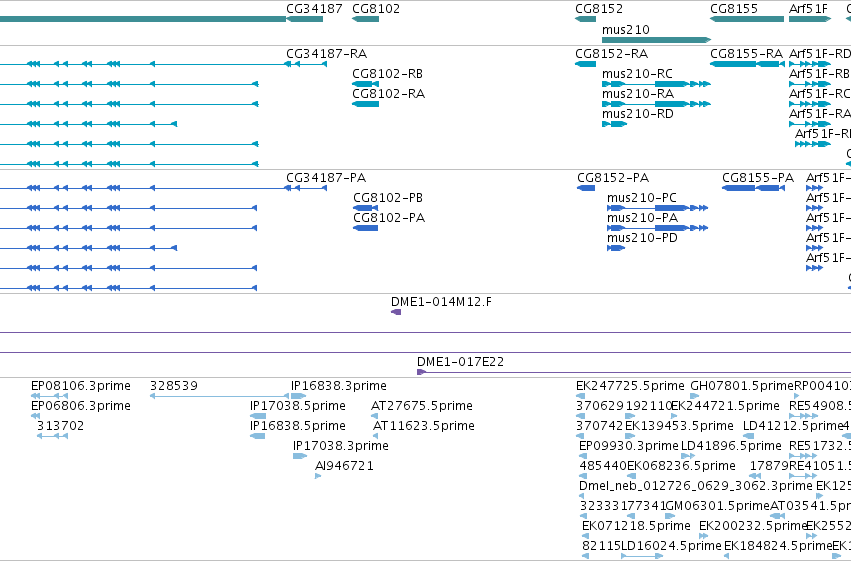Click the IP17038.3prime EST label
851x561 pixels.
(341, 446)
